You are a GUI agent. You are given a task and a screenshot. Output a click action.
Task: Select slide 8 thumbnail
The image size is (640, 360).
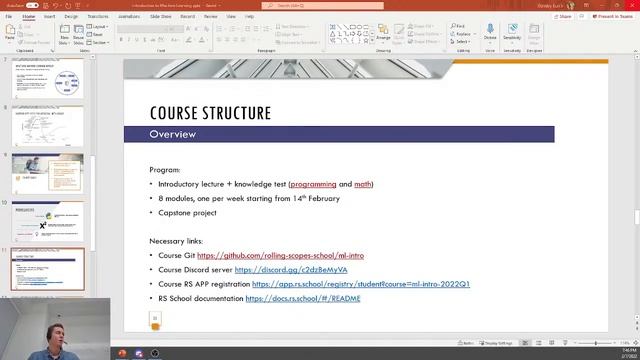pos(47,126)
